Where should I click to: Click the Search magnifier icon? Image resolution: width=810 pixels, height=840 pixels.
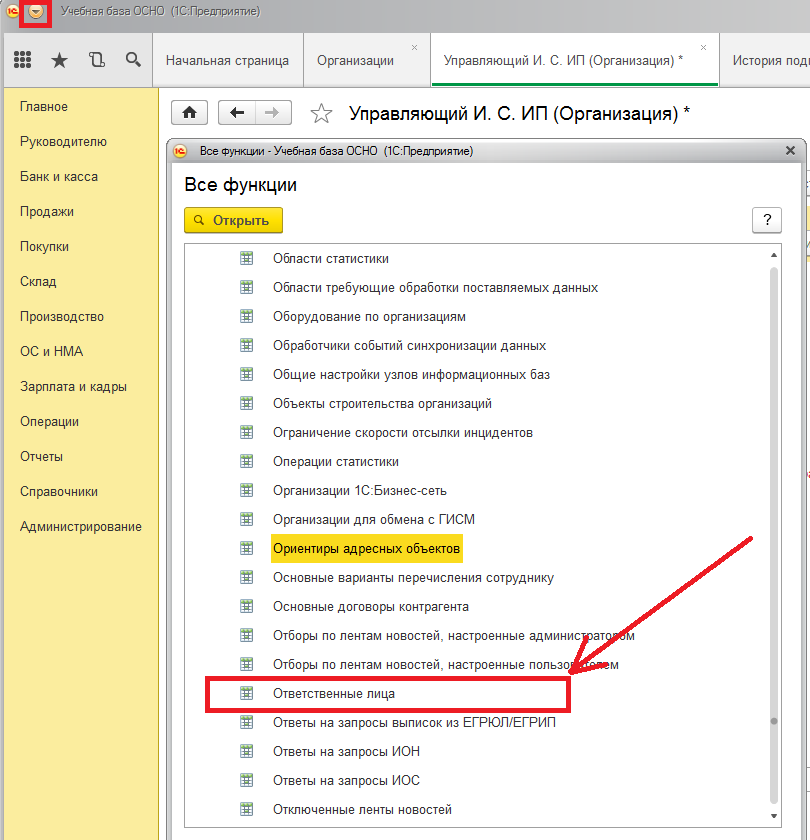point(133,59)
